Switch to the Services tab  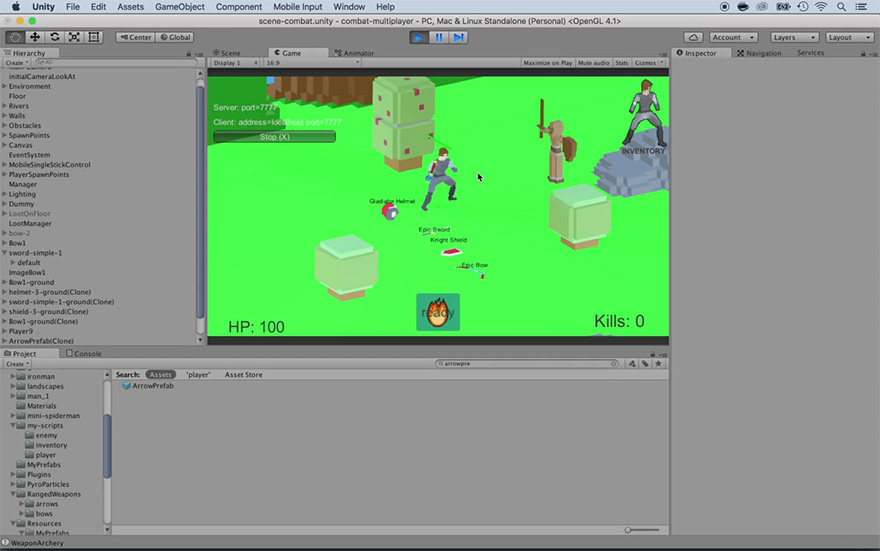810,53
